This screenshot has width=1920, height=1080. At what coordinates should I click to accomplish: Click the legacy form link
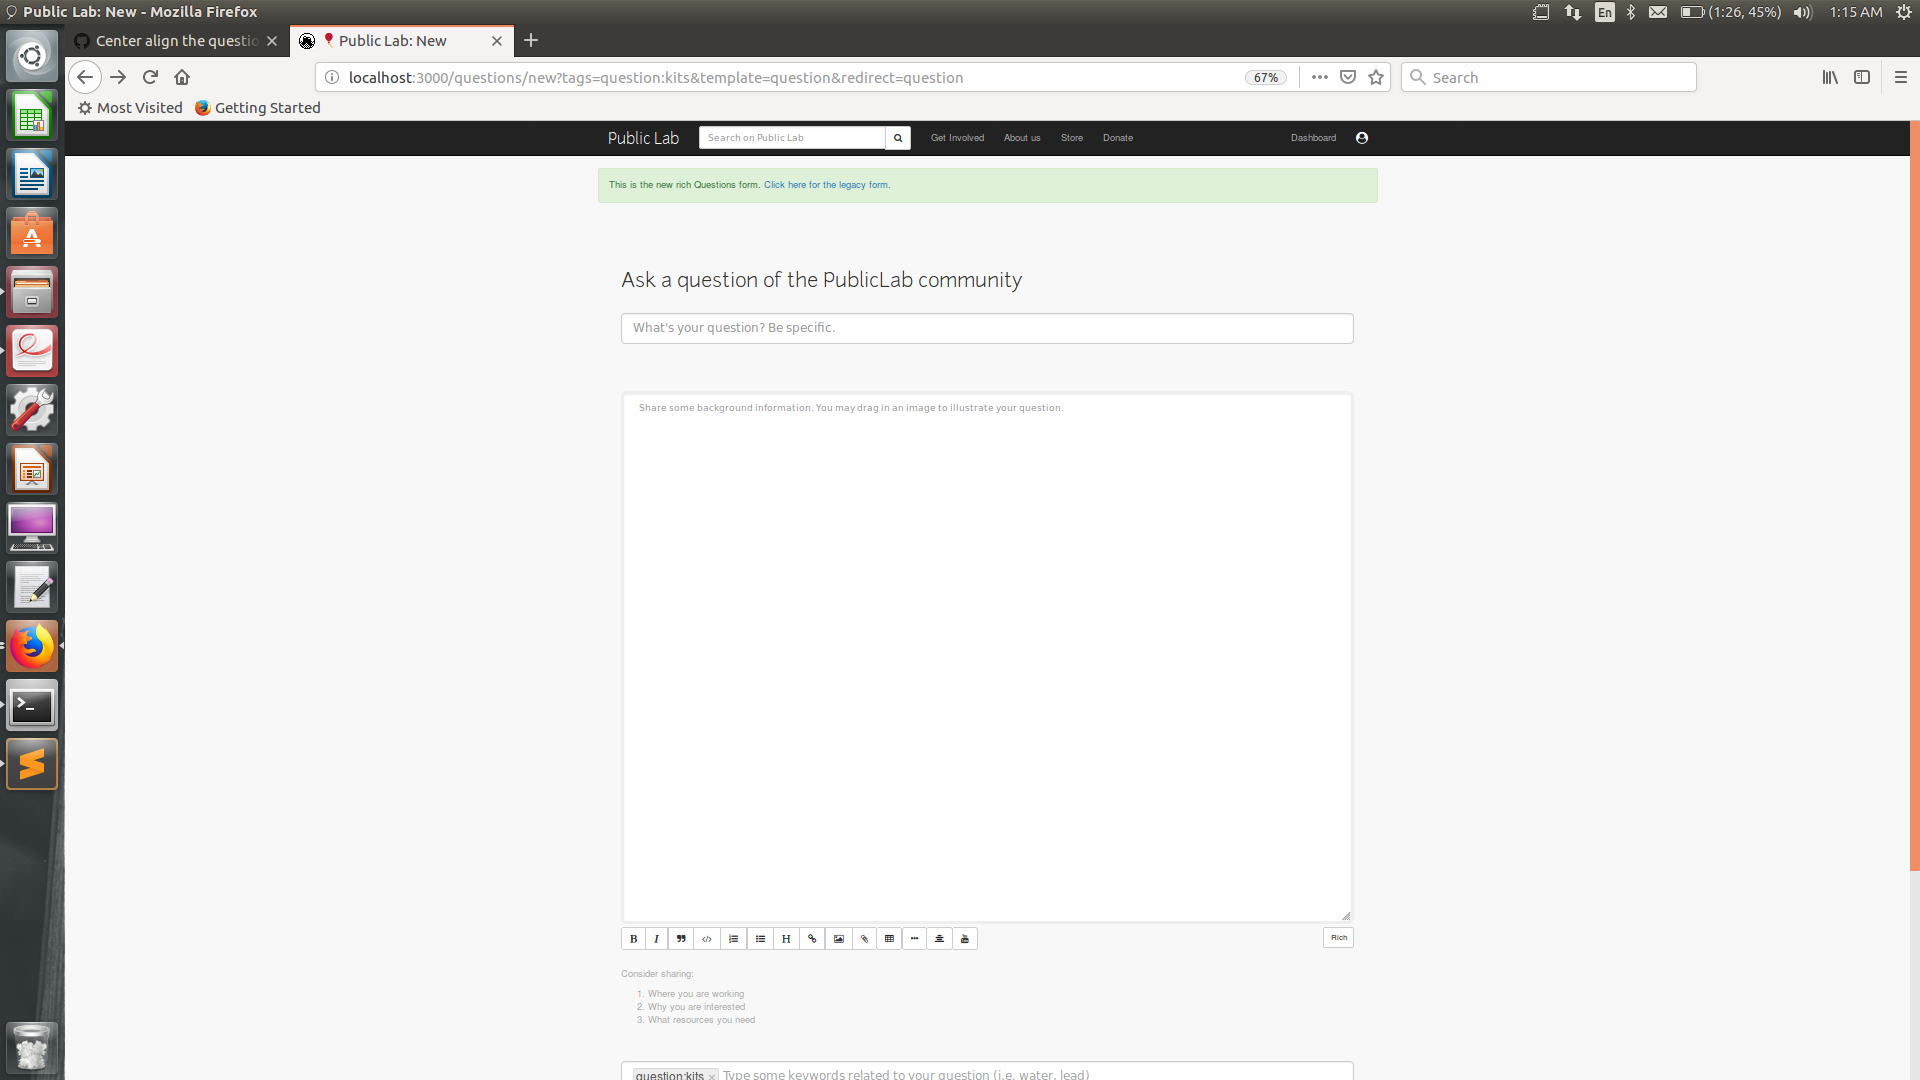pos(826,185)
